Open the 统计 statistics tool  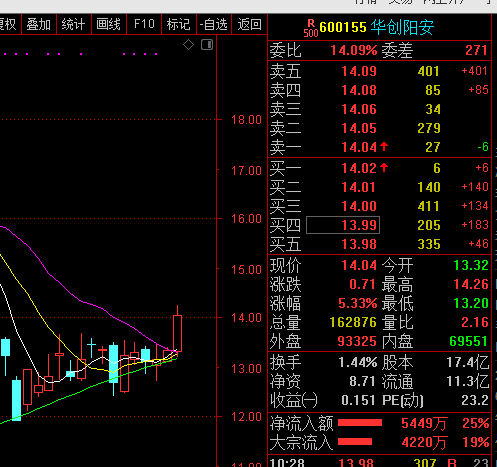(x=74, y=24)
